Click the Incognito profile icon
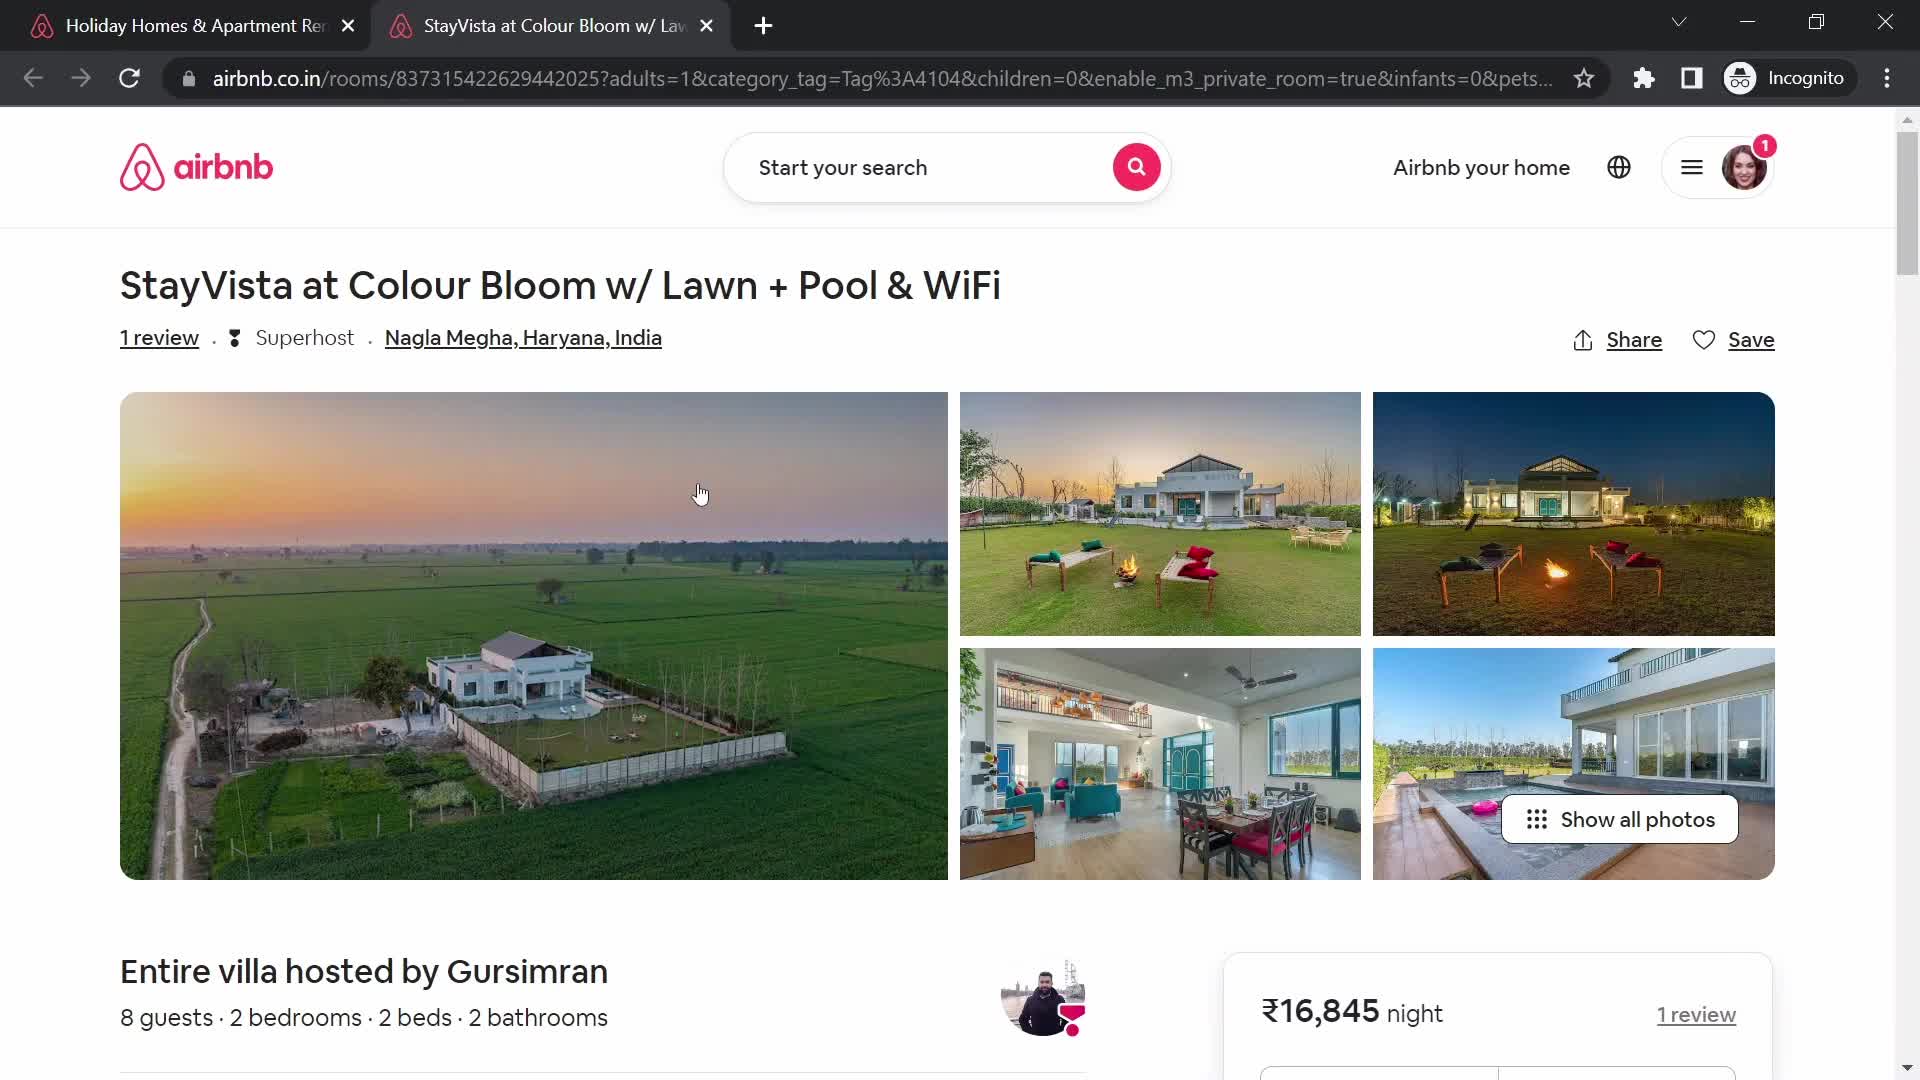 1741,78
